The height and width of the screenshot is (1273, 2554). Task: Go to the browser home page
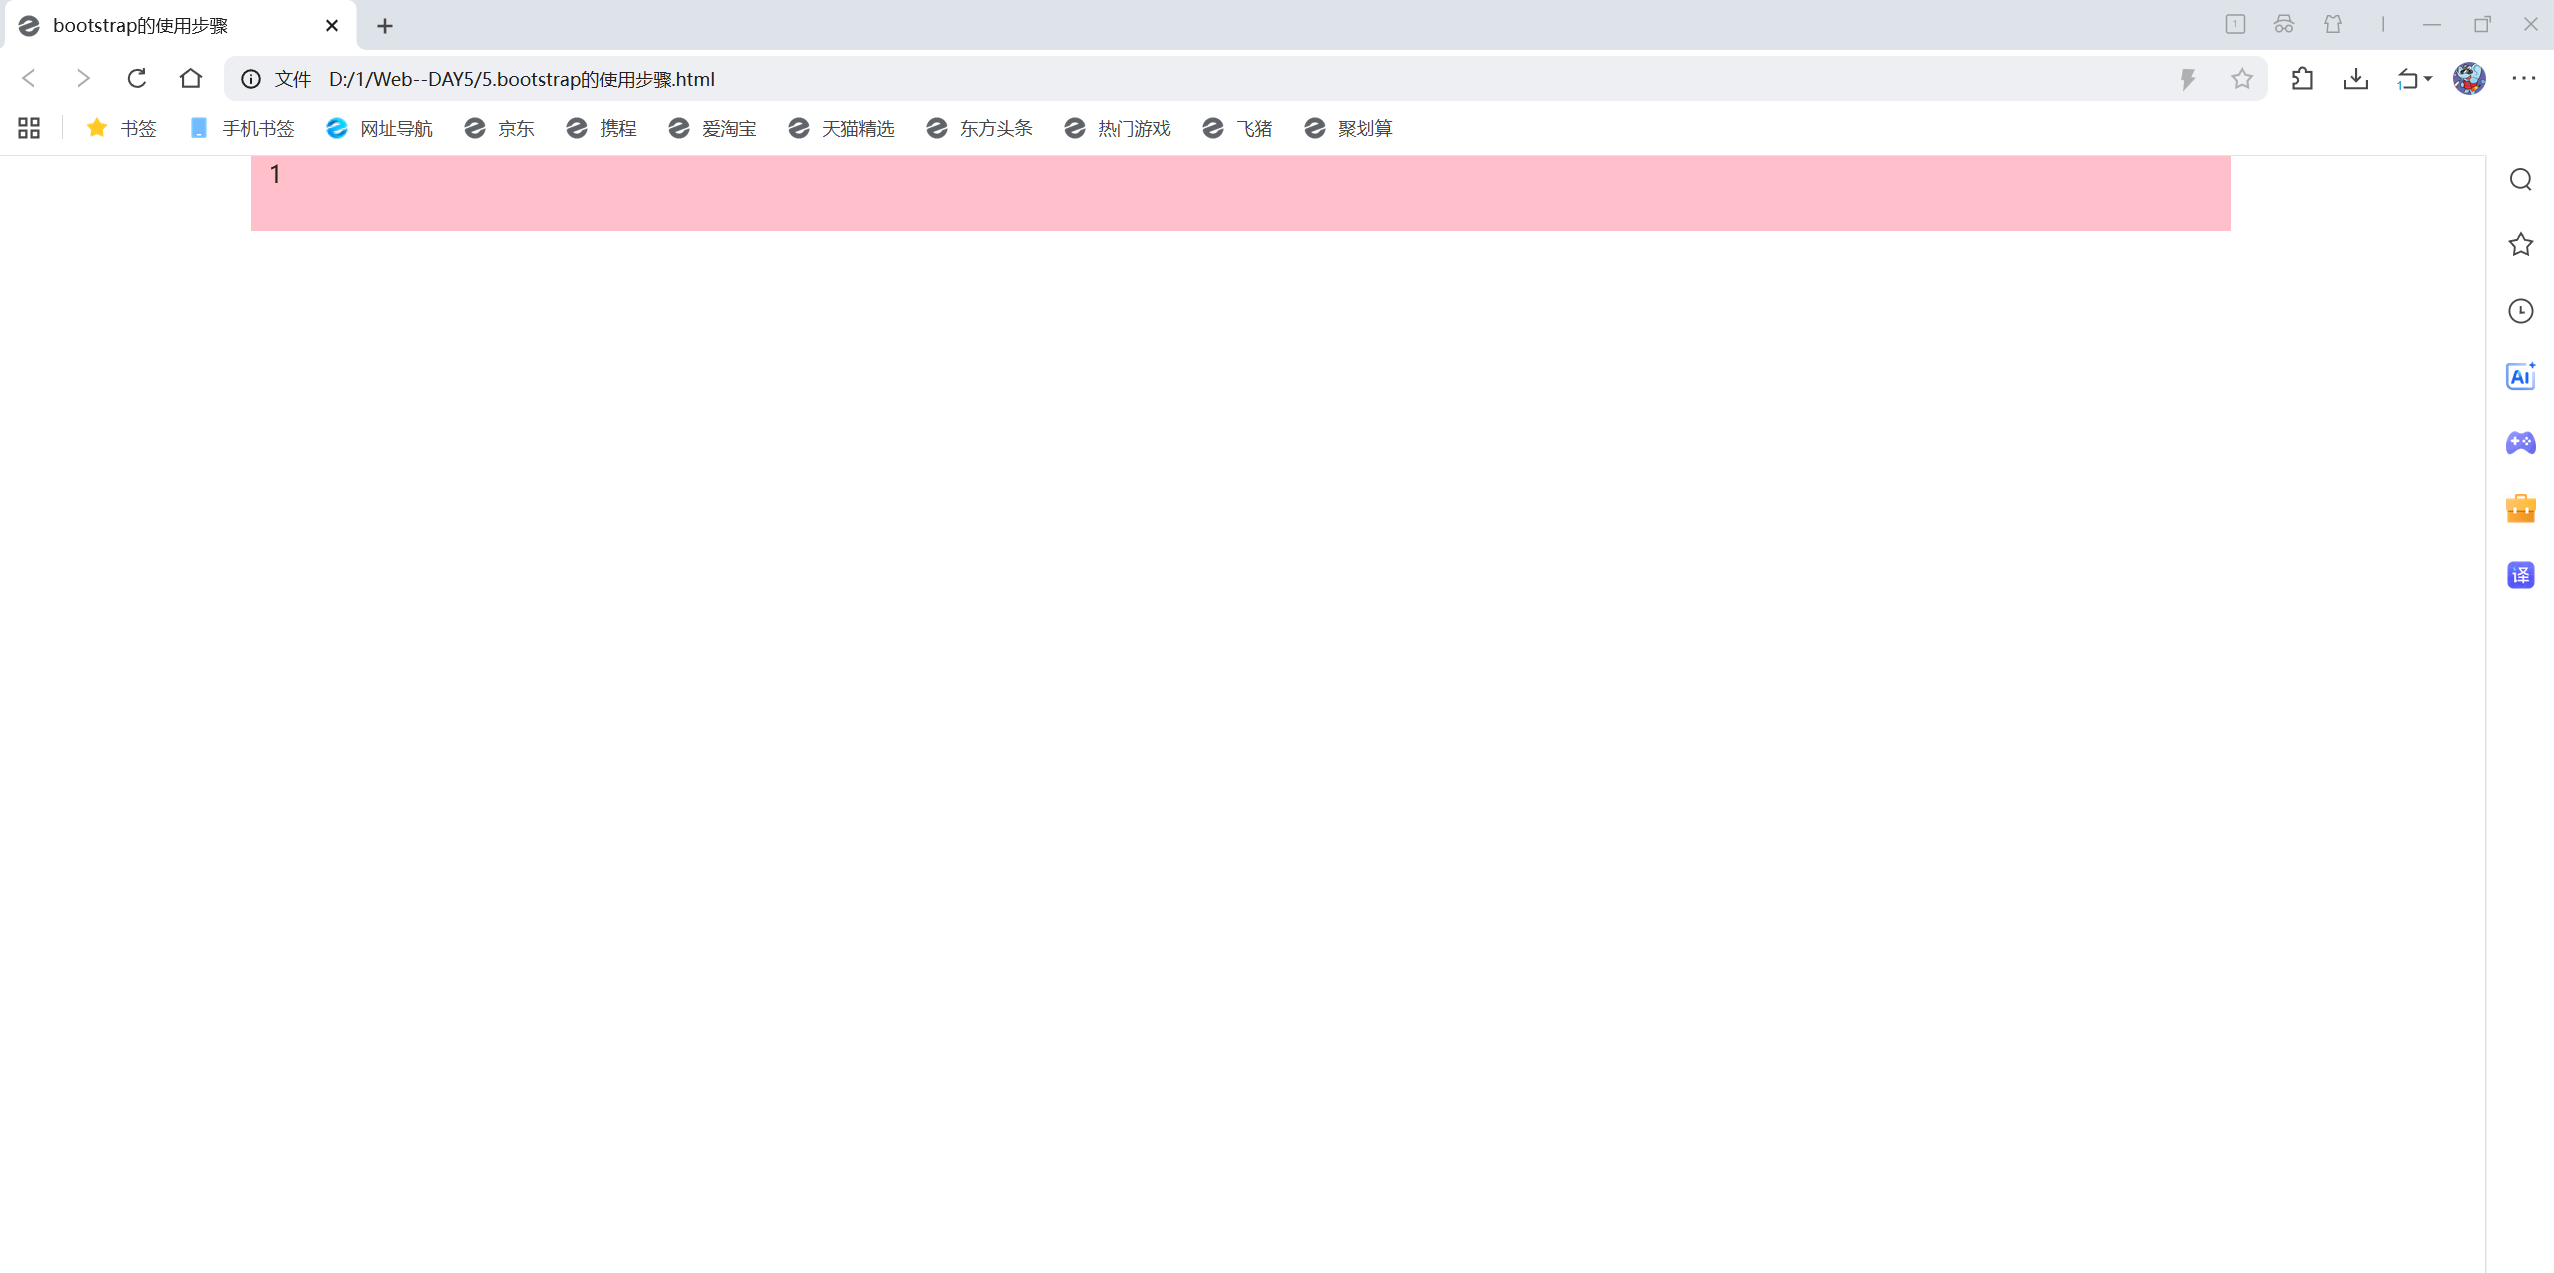[191, 78]
